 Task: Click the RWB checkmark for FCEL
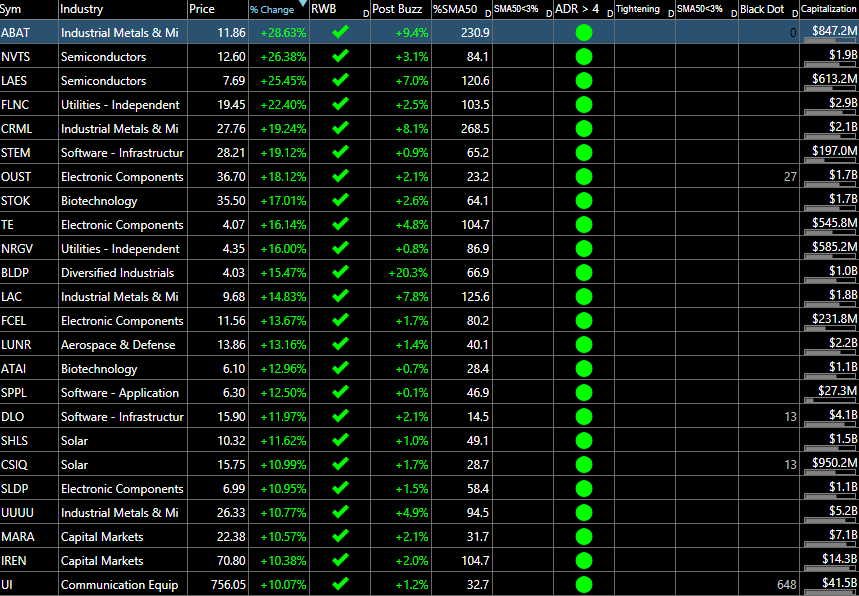coord(340,320)
